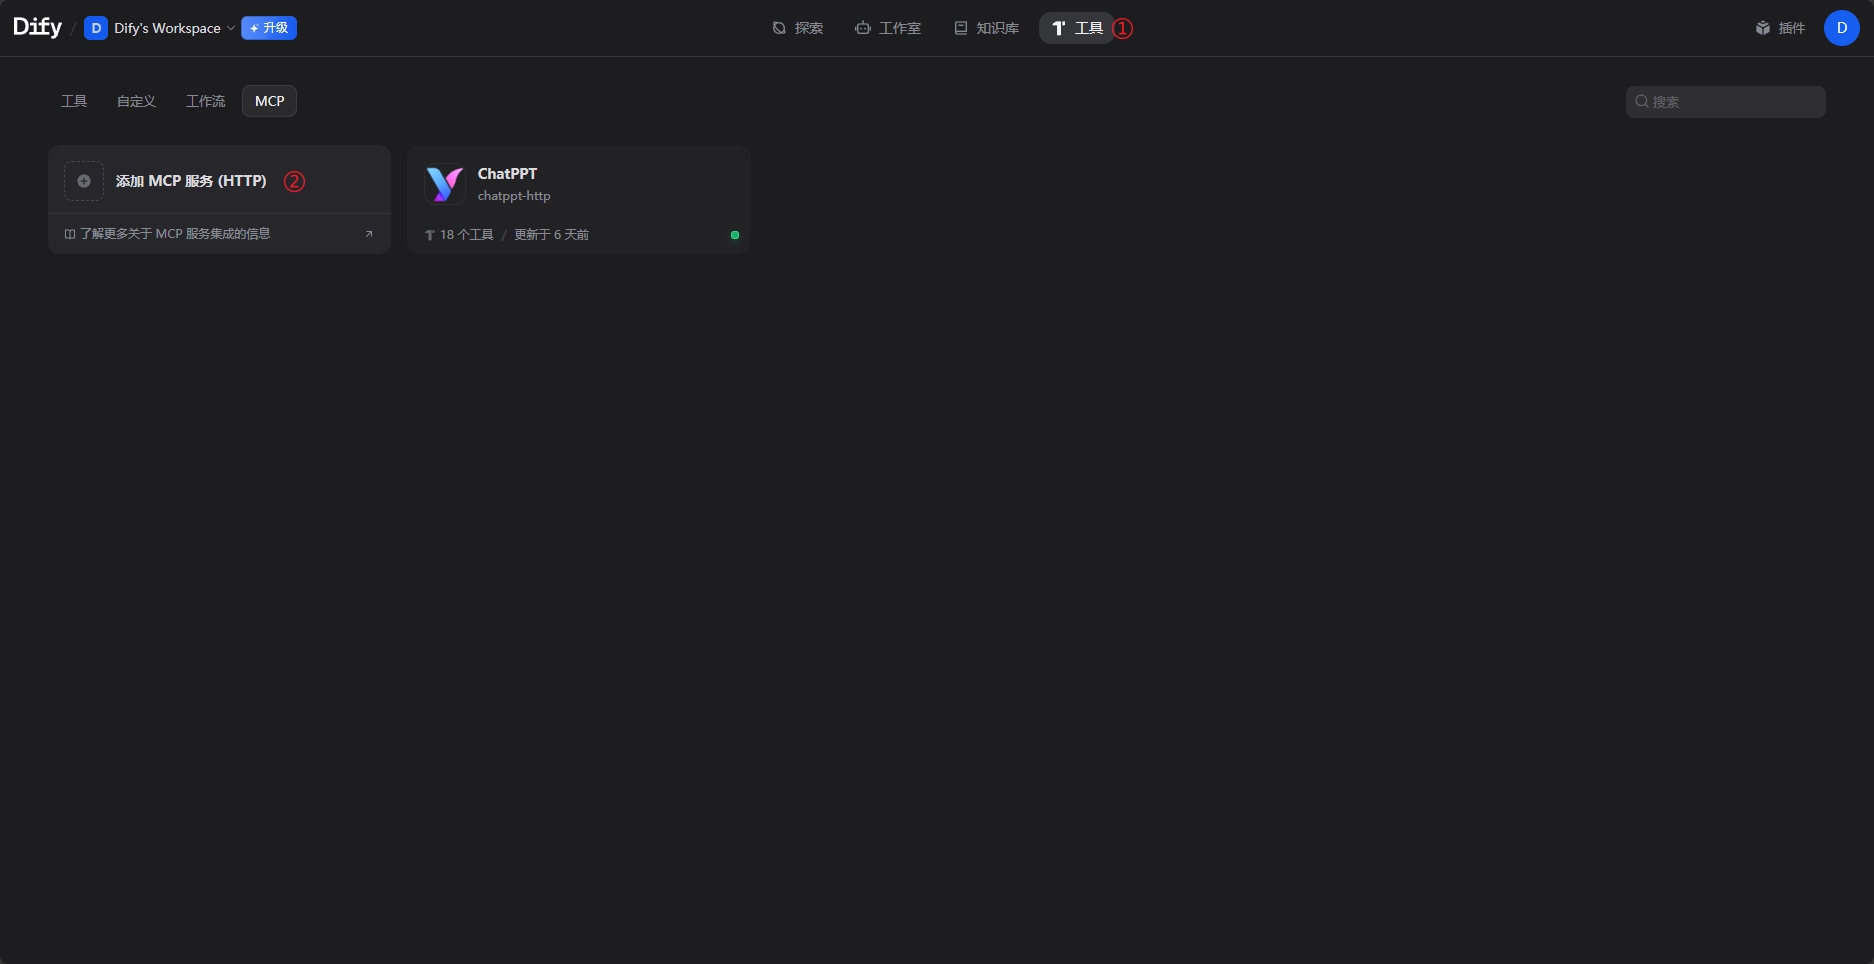1874x964 pixels.
Task: Click the ChatPPT green status indicator dot
Action: pos(735,235)
